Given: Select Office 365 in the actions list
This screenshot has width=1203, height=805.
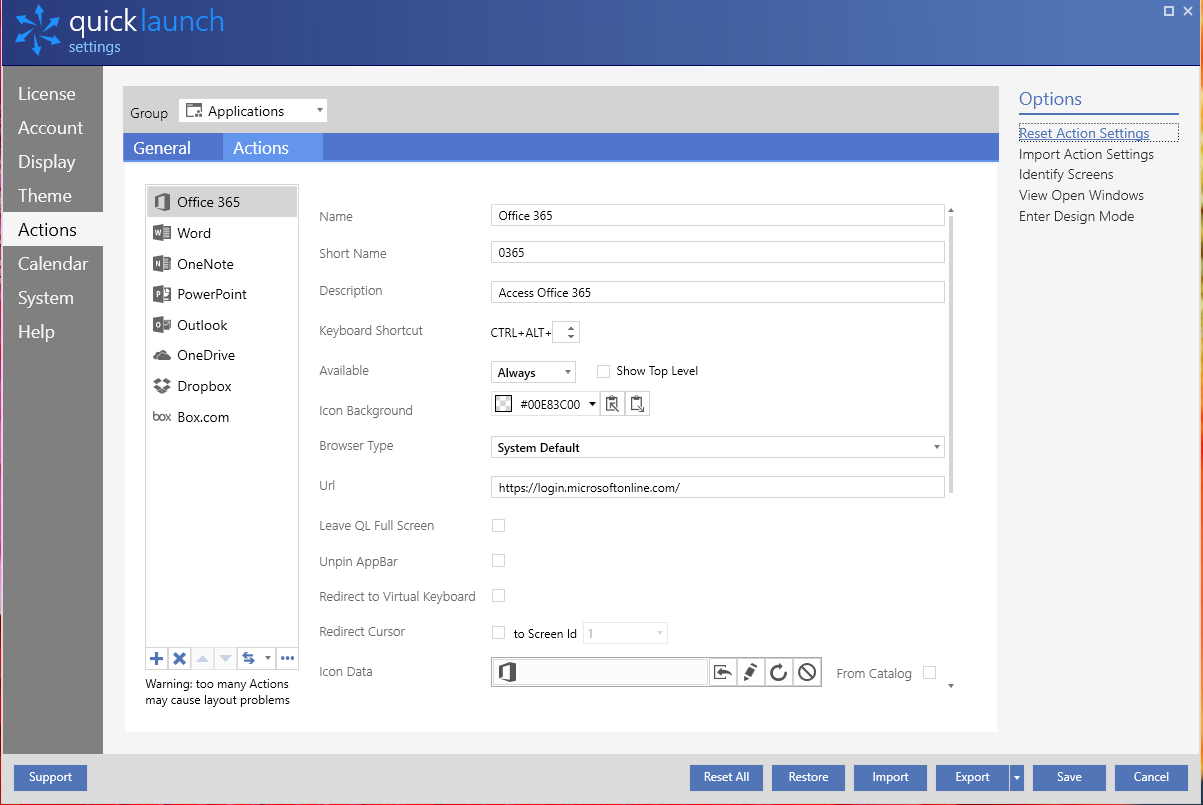Looking at the screenshot, I should [221, 202].
